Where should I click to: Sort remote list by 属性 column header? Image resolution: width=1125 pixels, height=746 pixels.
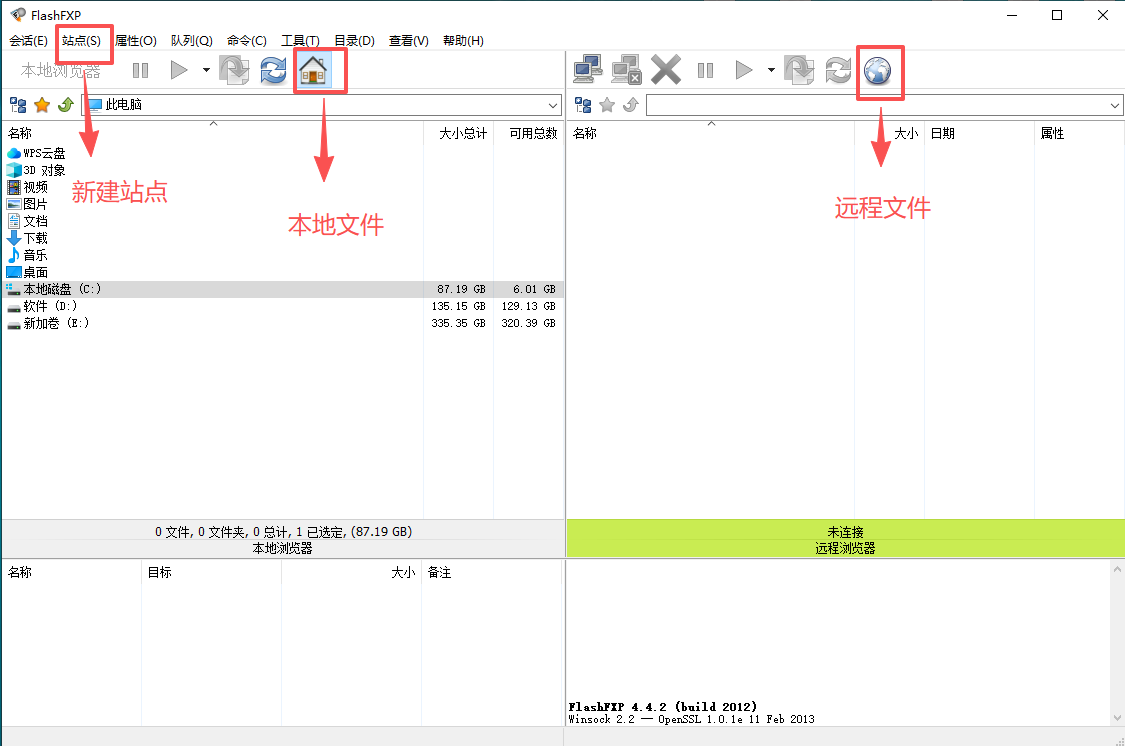(x=1079, y=133)
